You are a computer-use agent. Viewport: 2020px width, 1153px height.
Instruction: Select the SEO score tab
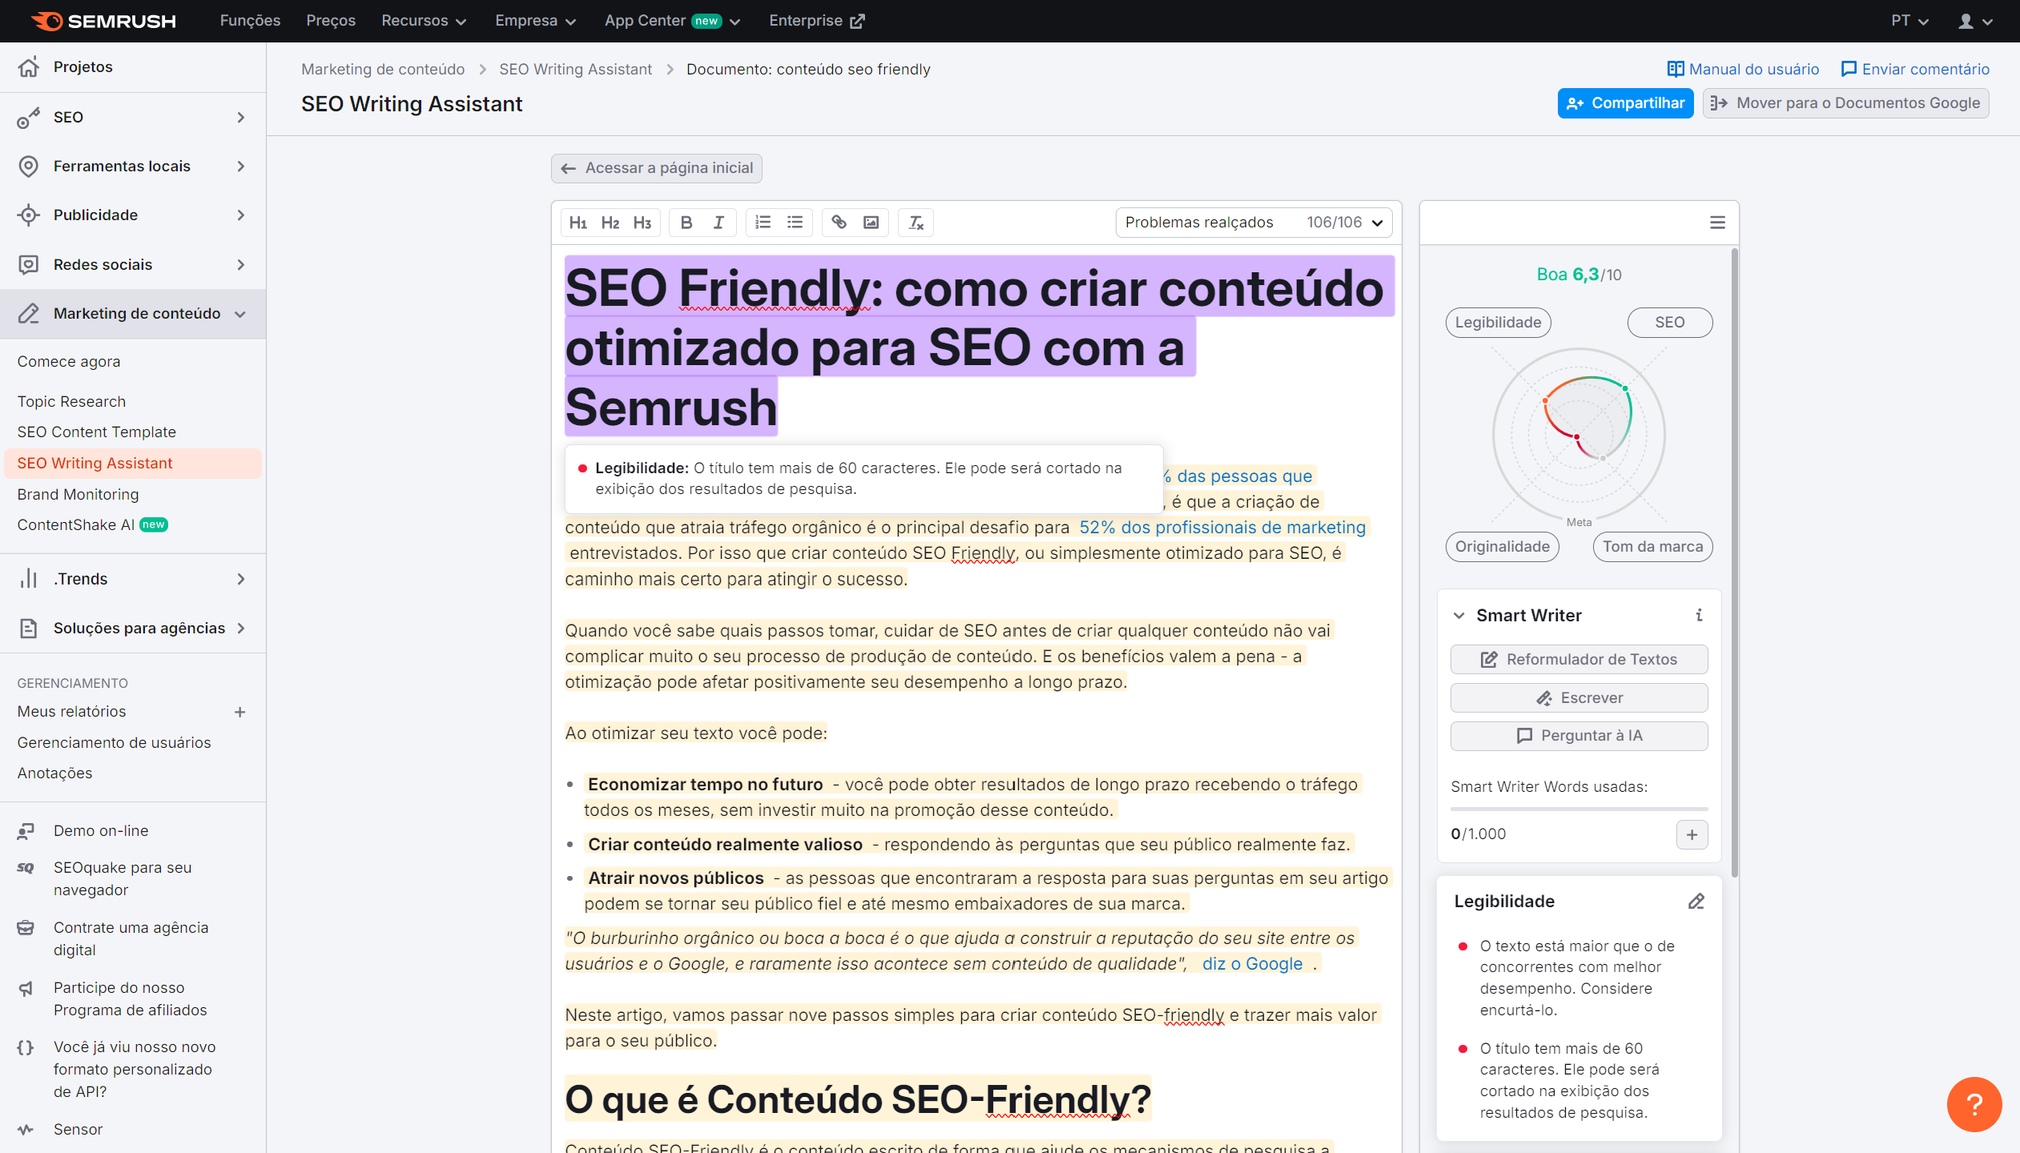pos(1669,322)
